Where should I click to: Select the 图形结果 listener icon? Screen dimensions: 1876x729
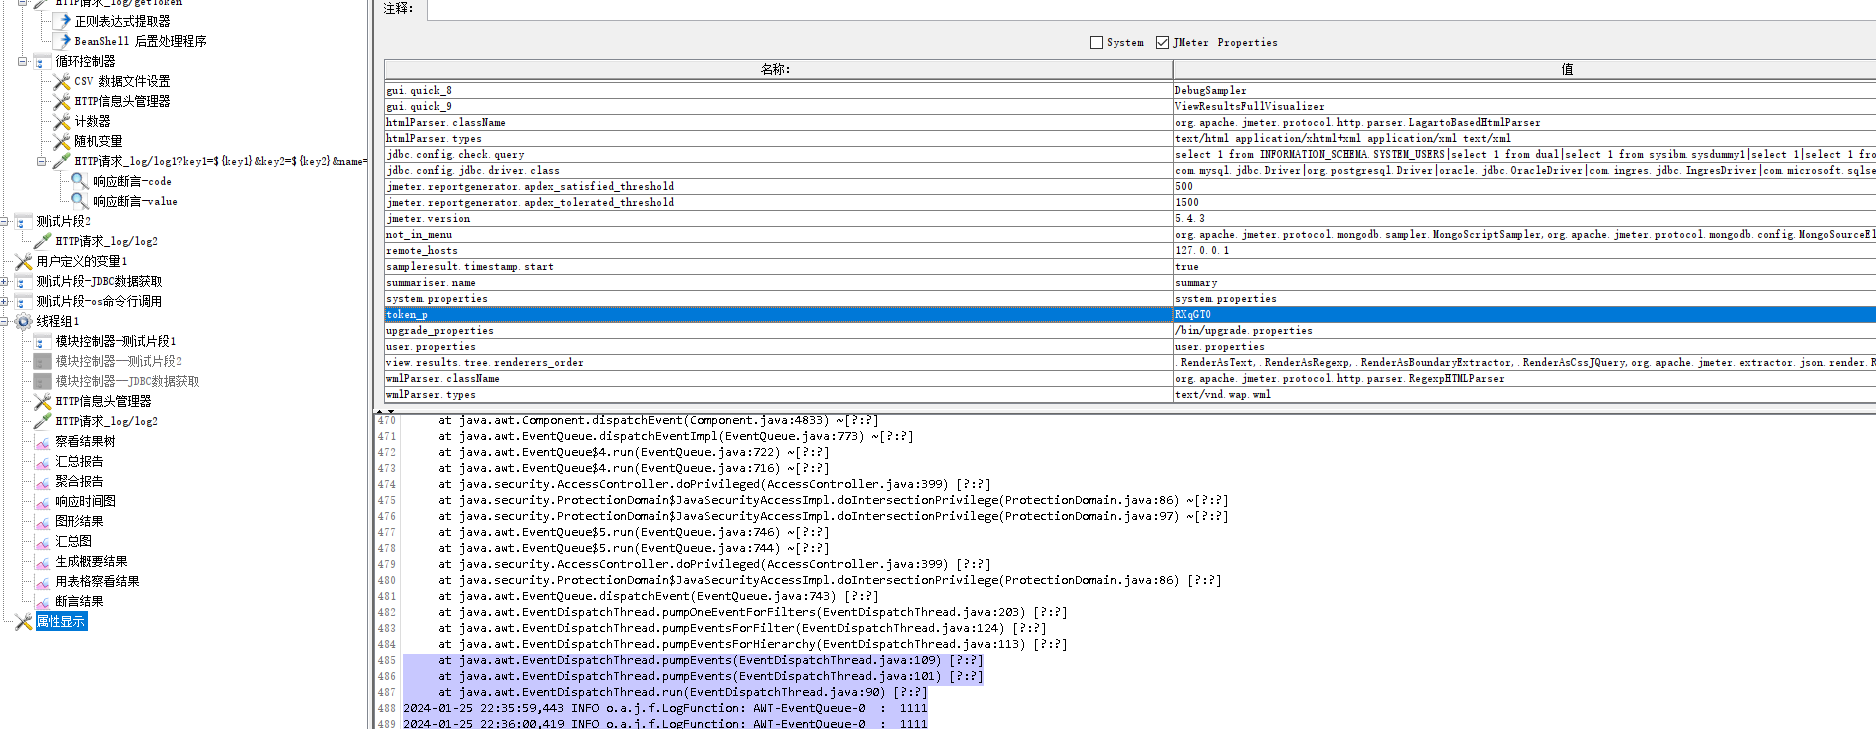tap(43, 521)
